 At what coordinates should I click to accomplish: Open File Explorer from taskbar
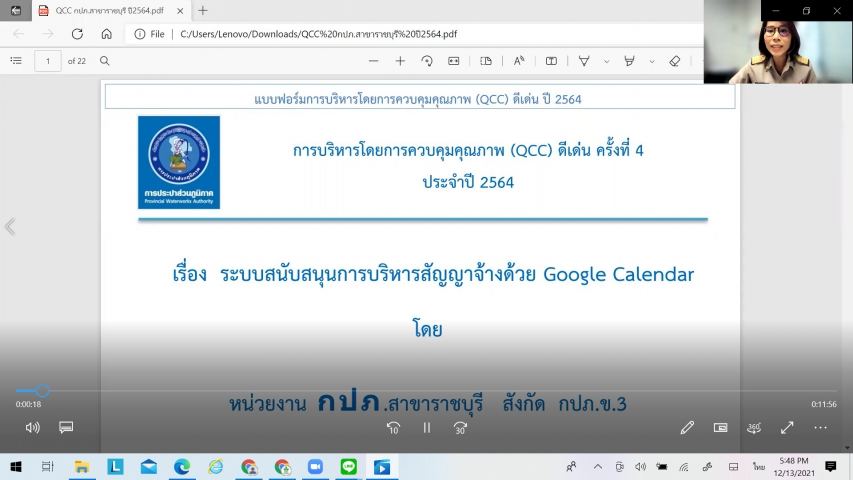click(82, 466)
